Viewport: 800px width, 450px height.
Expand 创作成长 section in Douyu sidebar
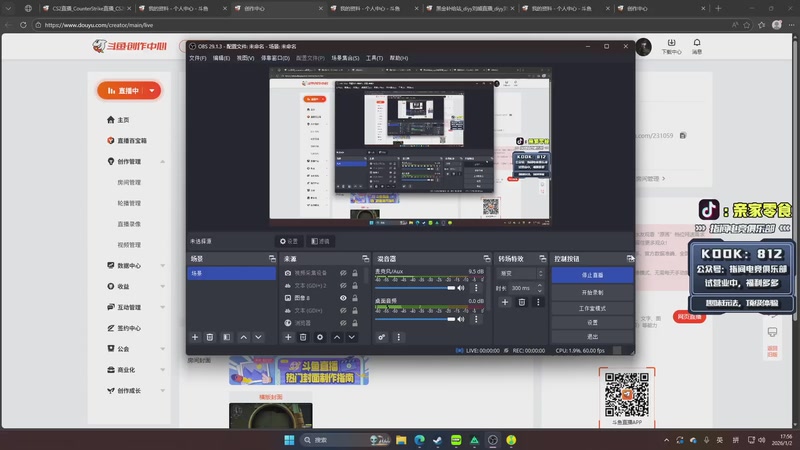162,391
